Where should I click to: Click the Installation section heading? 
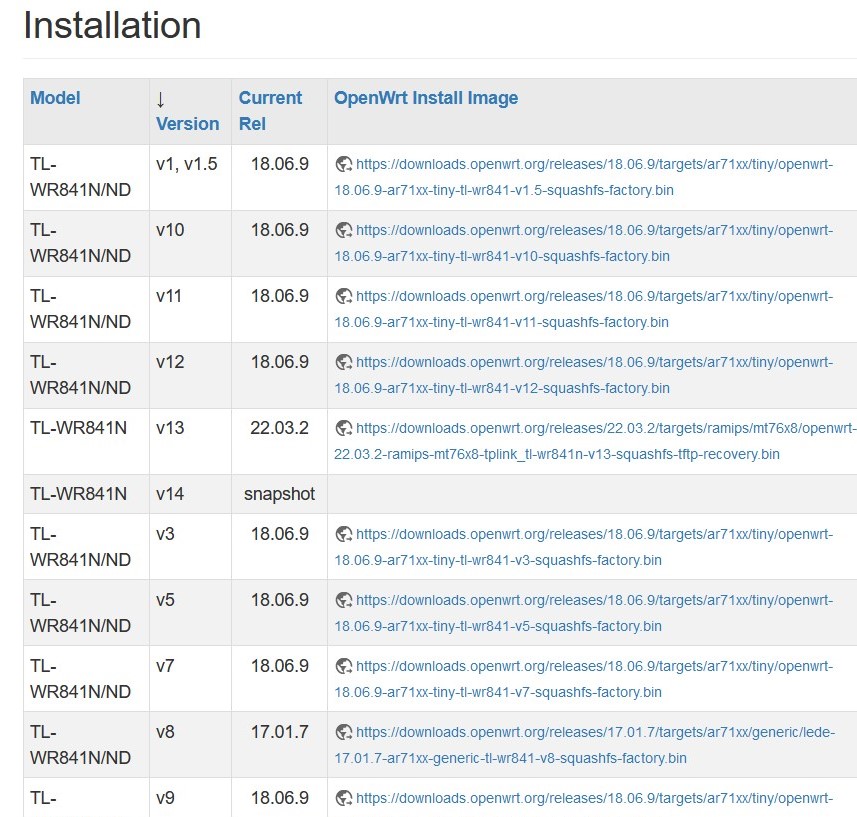pyautogui.click(x=112, y=25)
